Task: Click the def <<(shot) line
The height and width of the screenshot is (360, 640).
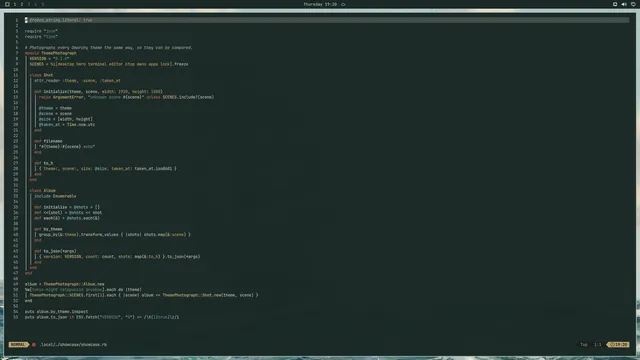Action: tap(68, 213)
